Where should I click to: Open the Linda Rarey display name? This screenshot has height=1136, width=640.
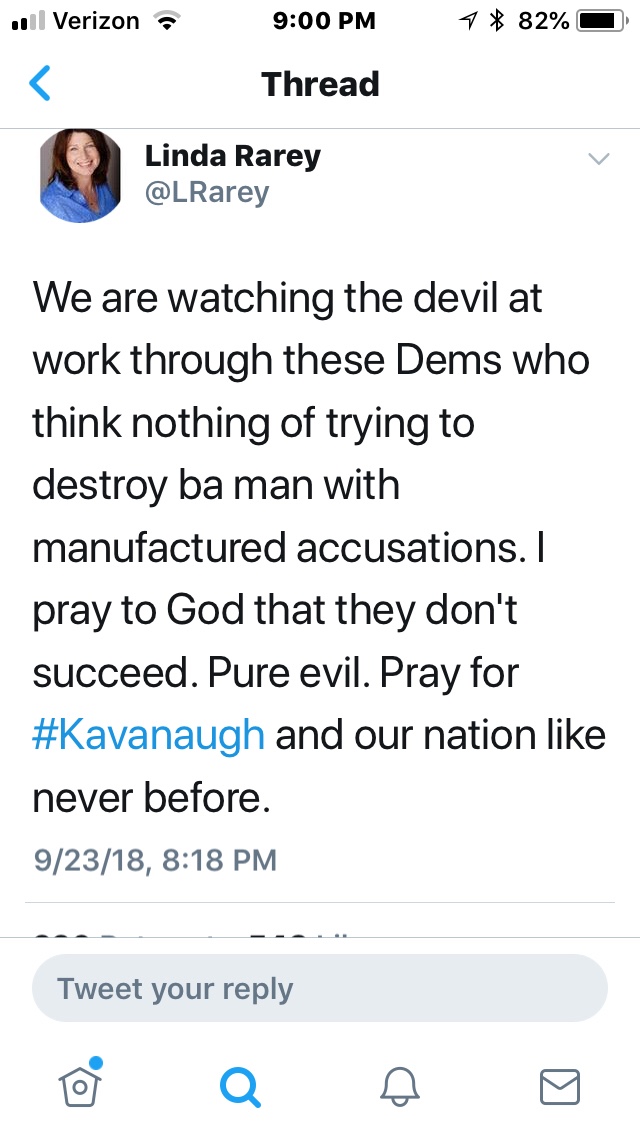232,156
